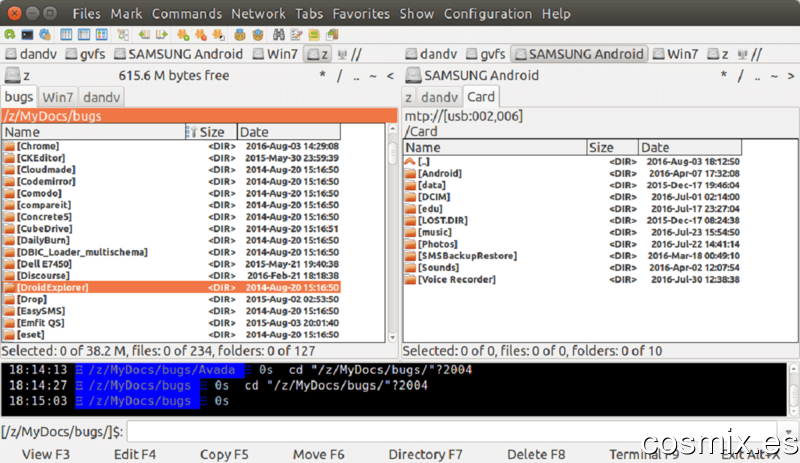The width and height of the screenshot is (800, 463).
Task: Click the left panel vertical scrollbar
Action: pyautogui.click(x=392, y=233)
